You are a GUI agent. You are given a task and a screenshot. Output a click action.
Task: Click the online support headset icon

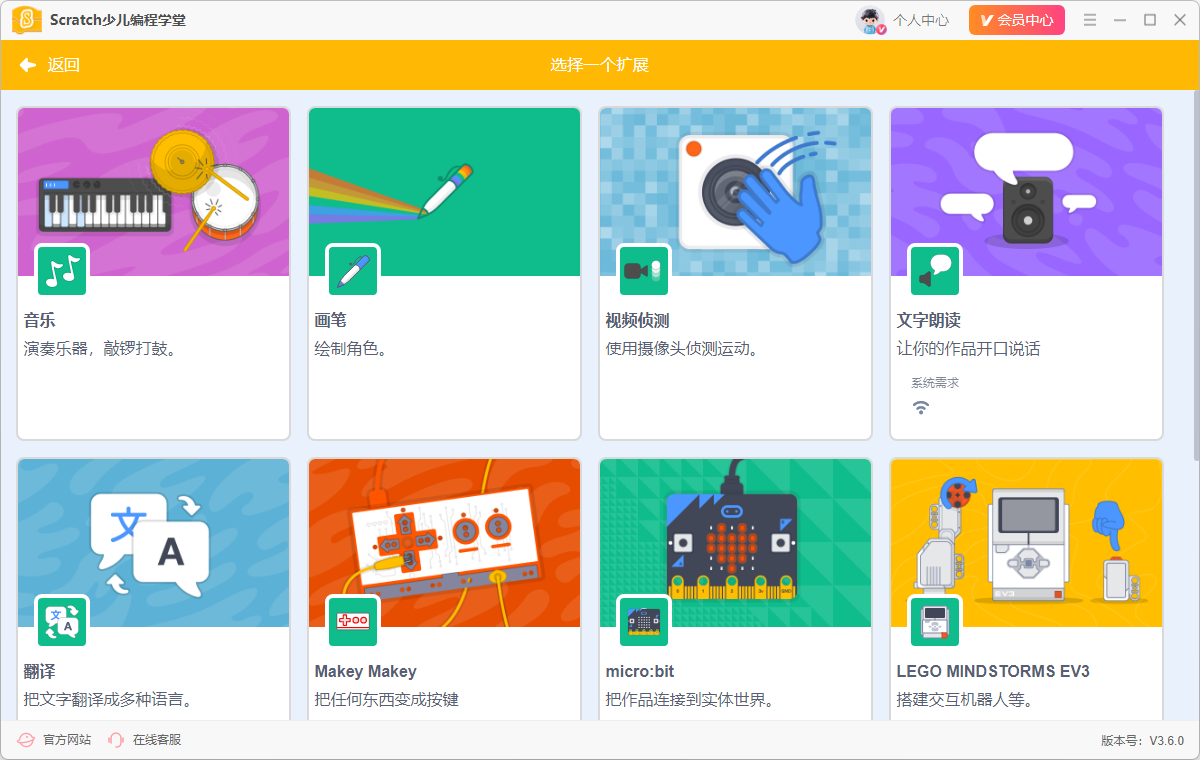tap(116, 740)
